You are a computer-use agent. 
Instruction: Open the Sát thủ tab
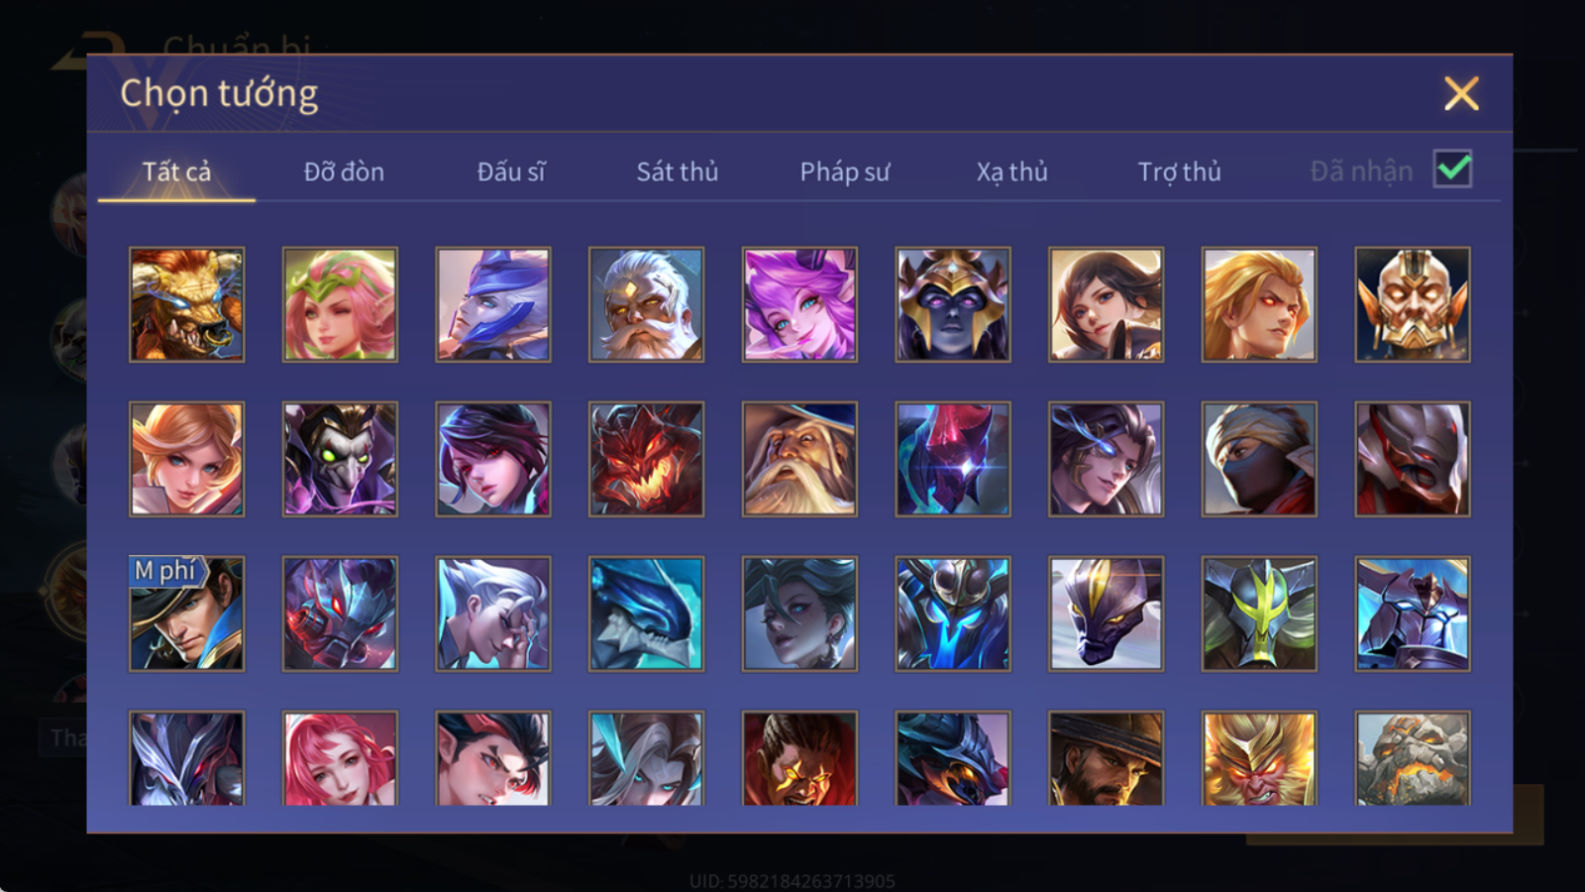click(x=677, y=172)
